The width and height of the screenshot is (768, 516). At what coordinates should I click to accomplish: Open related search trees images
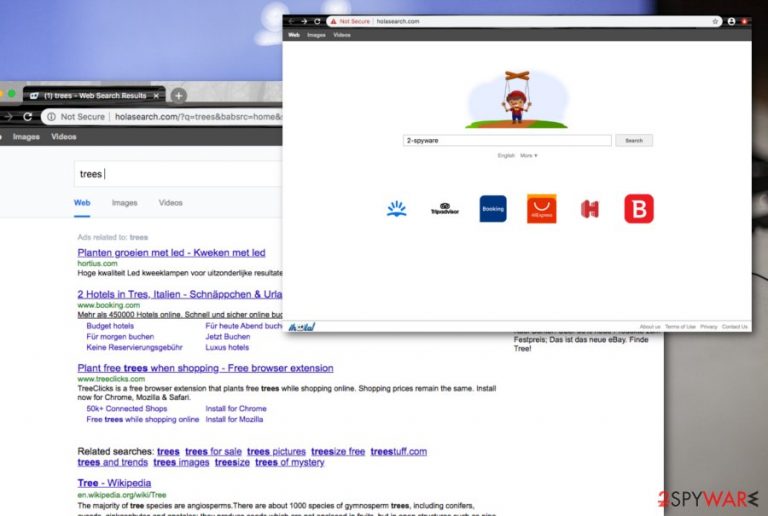pos(181,462)
